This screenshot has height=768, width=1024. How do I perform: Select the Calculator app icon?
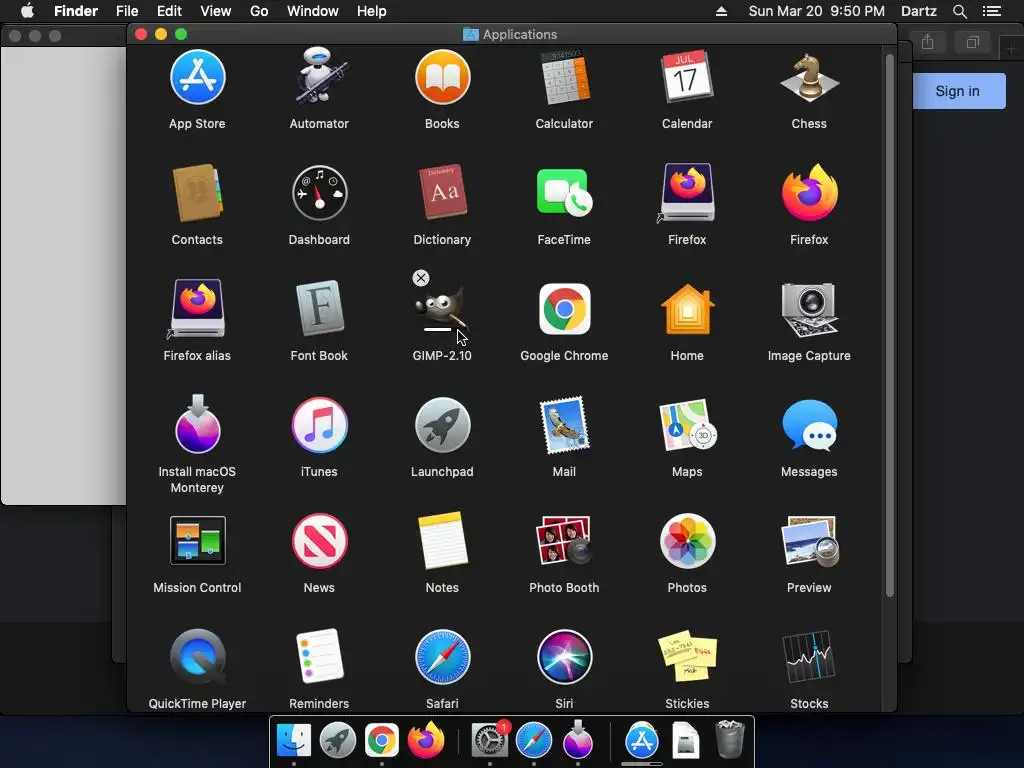click(x=564, y=78)
